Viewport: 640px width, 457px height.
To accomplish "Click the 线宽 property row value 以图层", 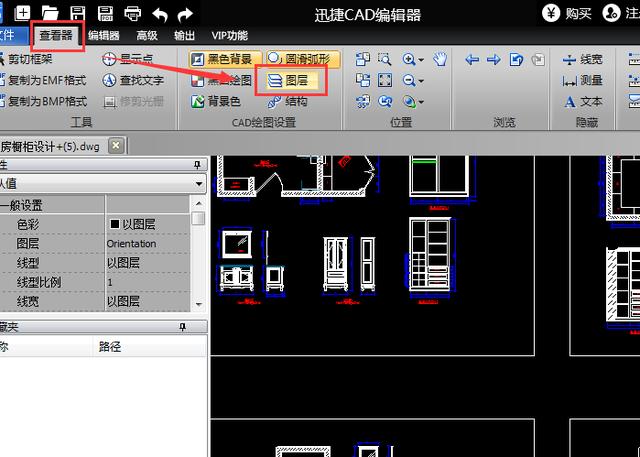I will (148, 302).
